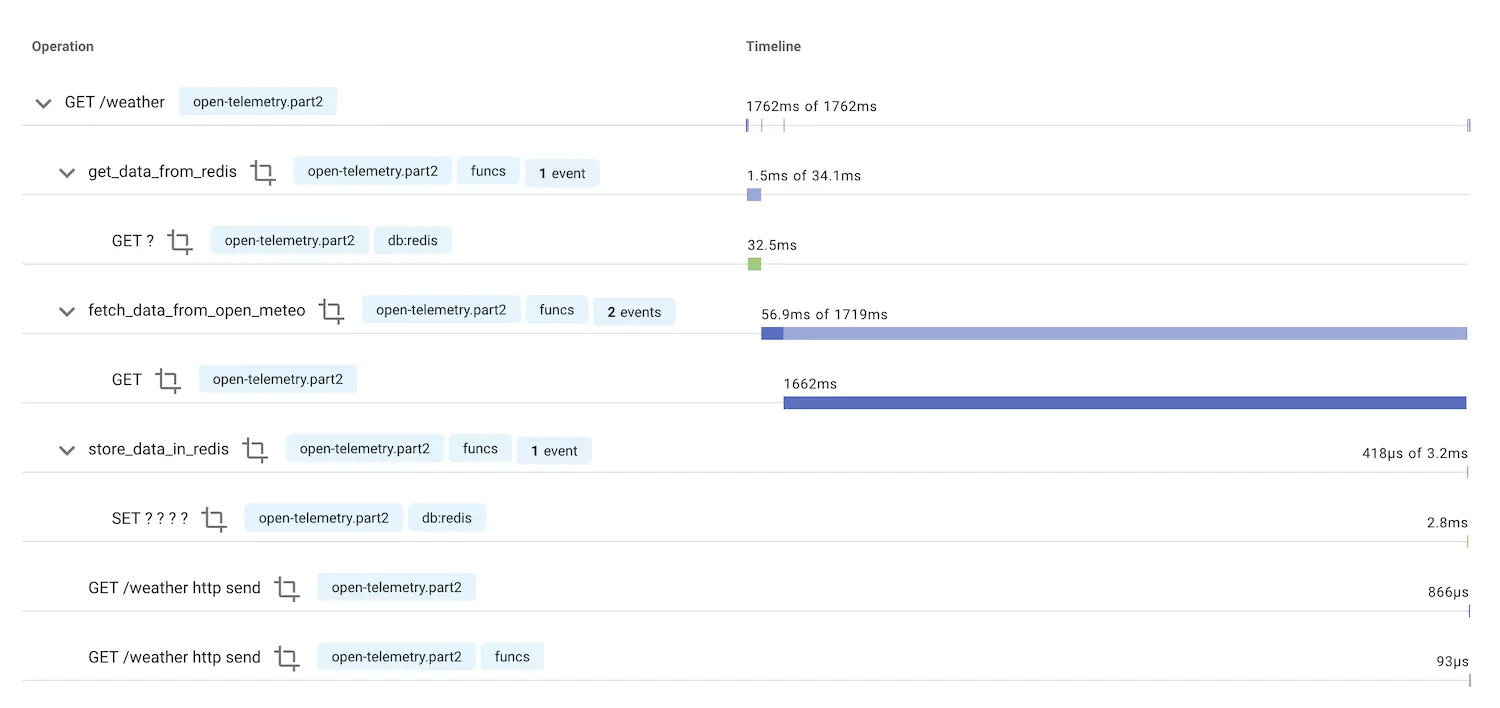Screen dimensions: 1500x708
Task: Click the 1662ms dark blue timeline bar
Action: [1124, 403]
